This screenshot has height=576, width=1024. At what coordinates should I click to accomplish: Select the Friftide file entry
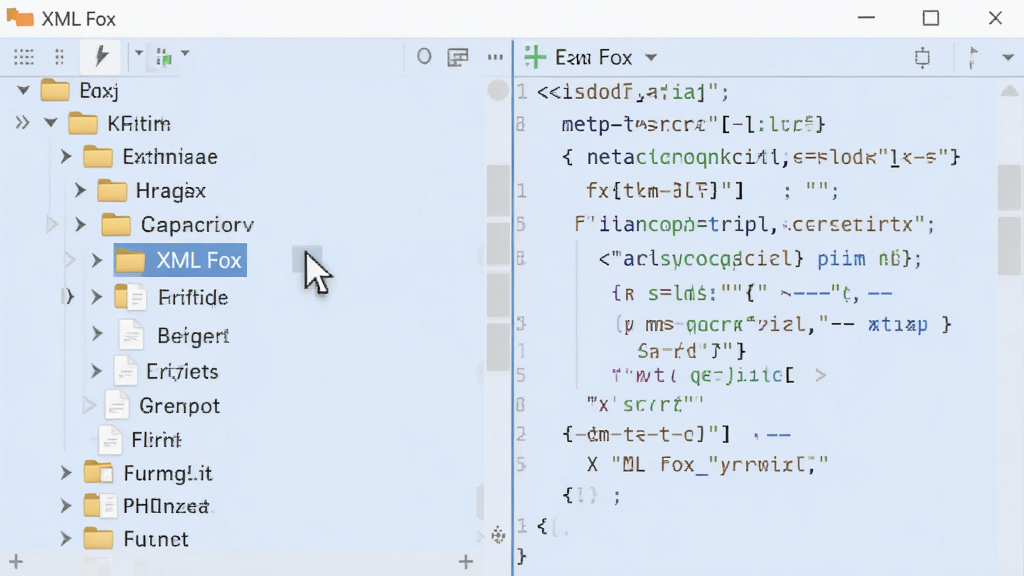click(x=171, y=298)
